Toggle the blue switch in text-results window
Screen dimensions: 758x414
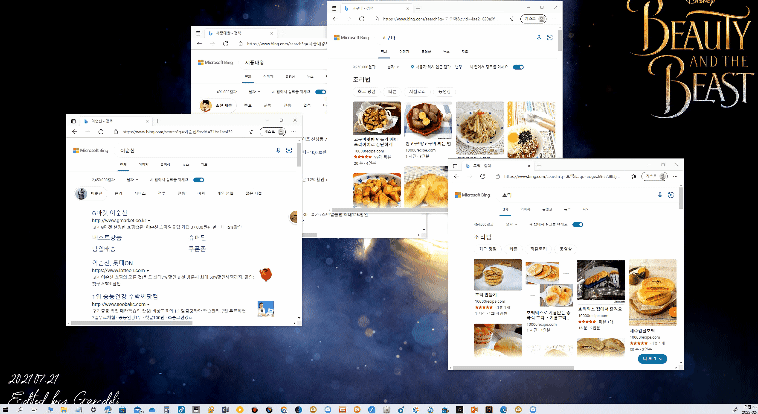[x=199, y=180]
